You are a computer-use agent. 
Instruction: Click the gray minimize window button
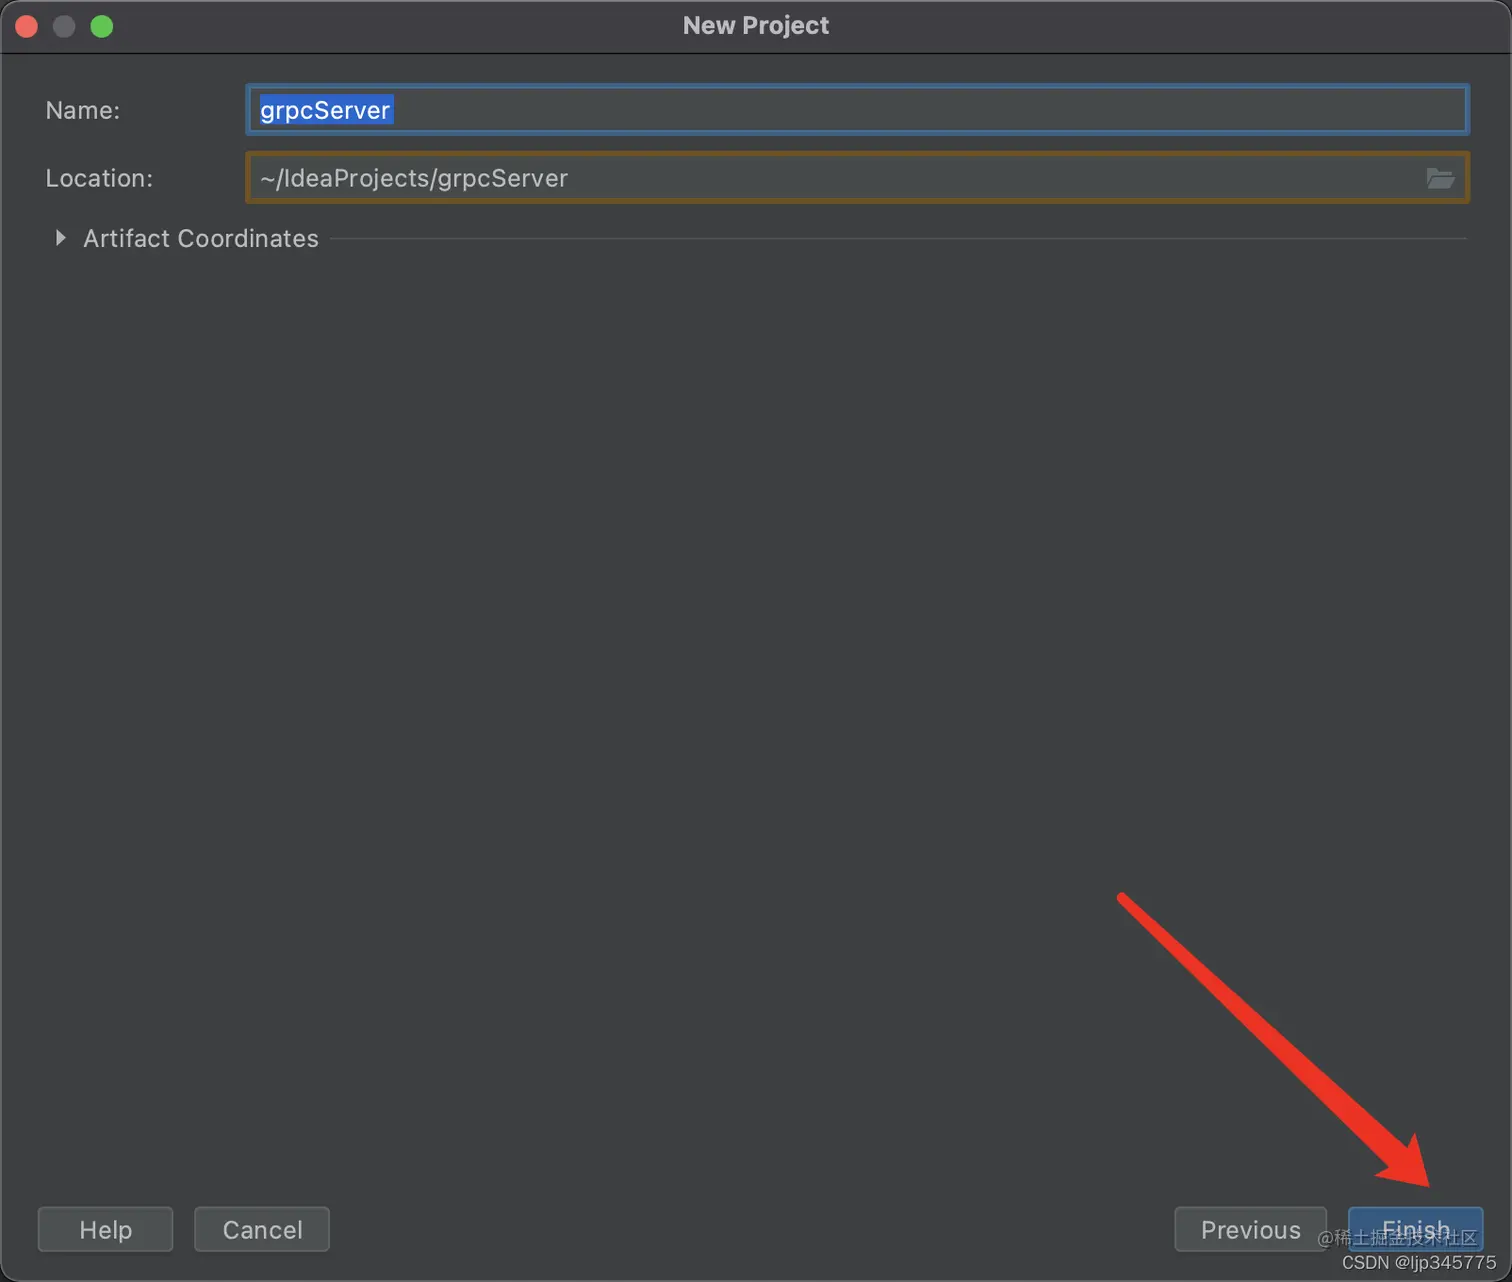pyautogui.click(x=64, y=26)
